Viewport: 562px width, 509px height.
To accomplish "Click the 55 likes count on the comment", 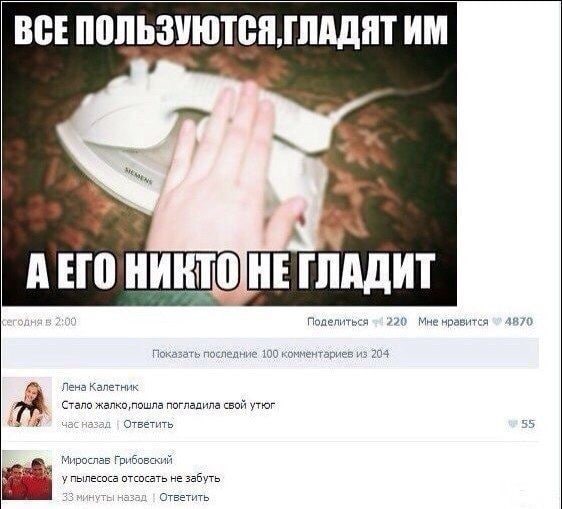I will pyautogui.click(x=528, y=424).
